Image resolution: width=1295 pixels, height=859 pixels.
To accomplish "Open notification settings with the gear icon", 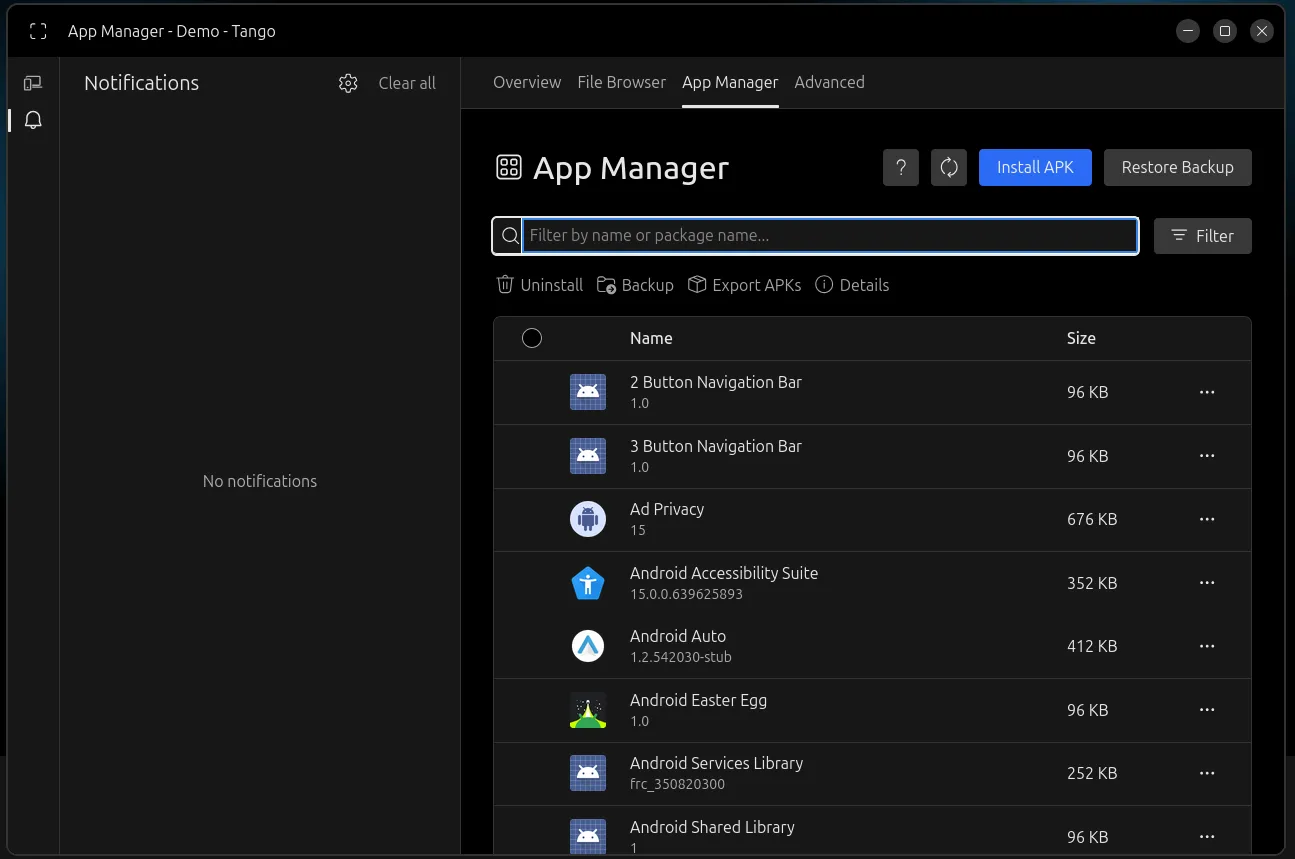I will (348, 83).
